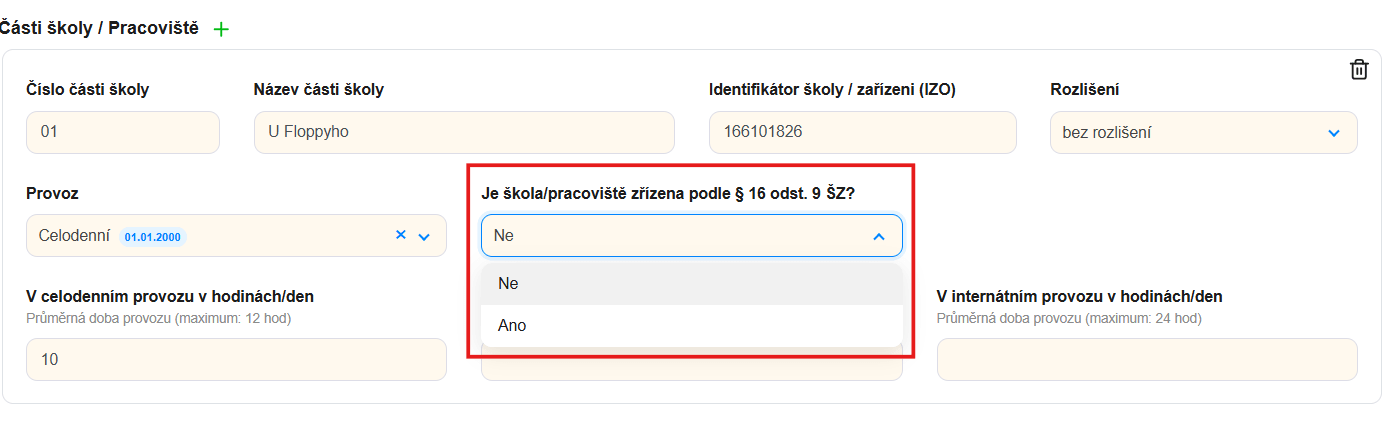Open the Rozlišení dropdown showing 'bez rozlišení'

[x=1190, y=133]
